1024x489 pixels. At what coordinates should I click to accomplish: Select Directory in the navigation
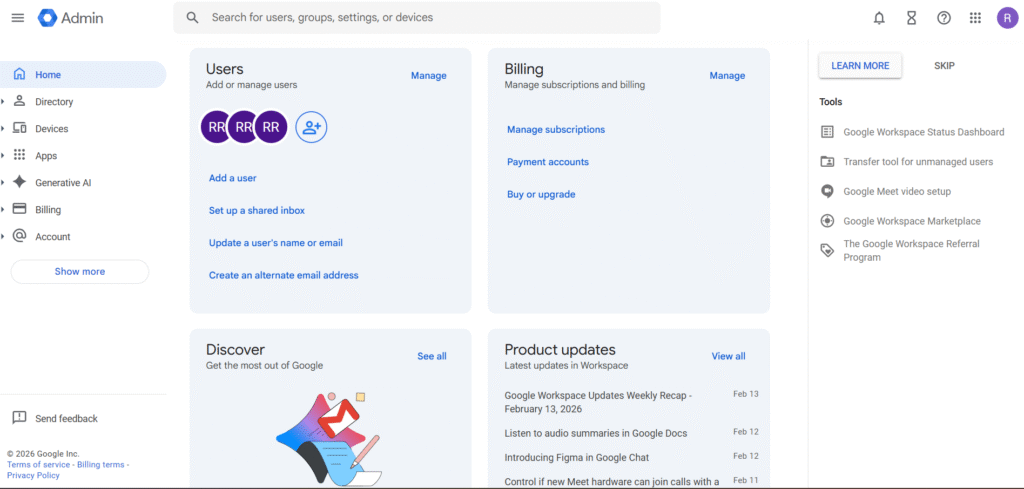(x=54, y=102)
